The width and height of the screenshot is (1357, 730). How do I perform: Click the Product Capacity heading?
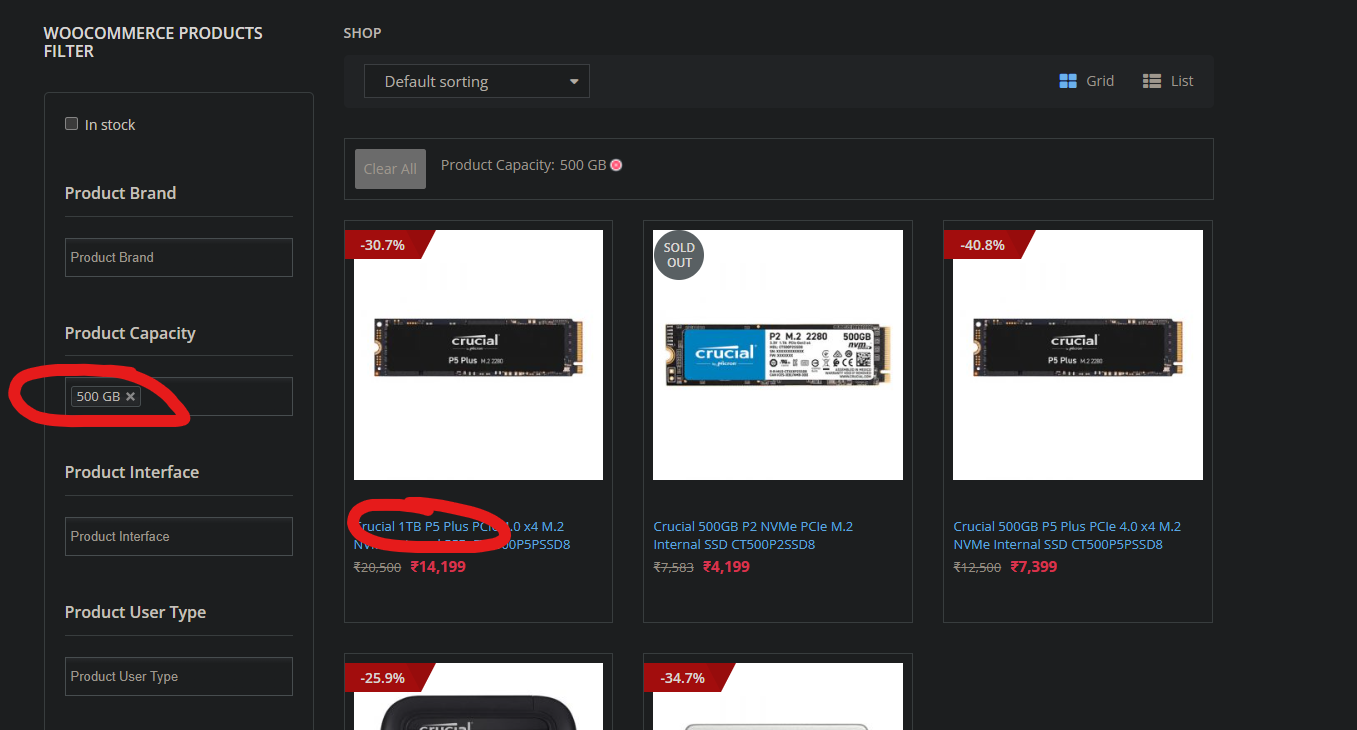[x=130, y=333]
